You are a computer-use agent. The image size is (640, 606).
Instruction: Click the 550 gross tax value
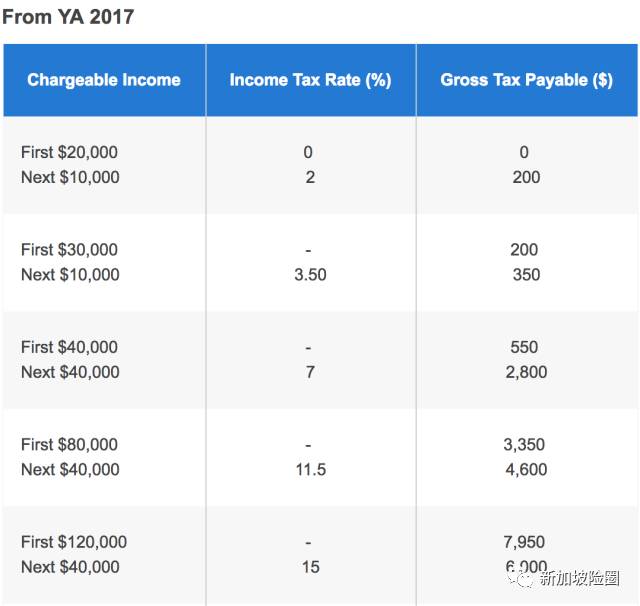click(524, 347)
